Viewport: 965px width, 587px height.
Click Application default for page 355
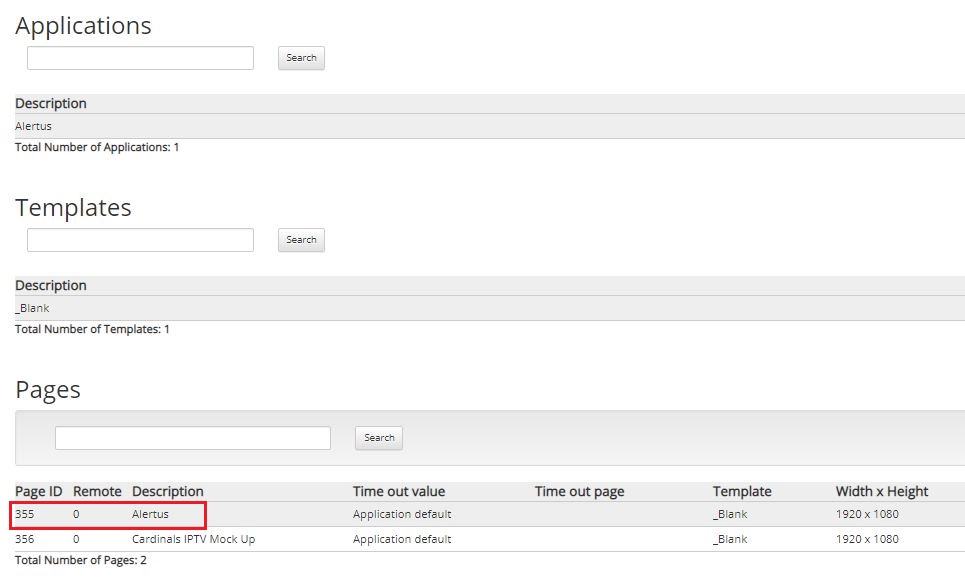point(402,514)
